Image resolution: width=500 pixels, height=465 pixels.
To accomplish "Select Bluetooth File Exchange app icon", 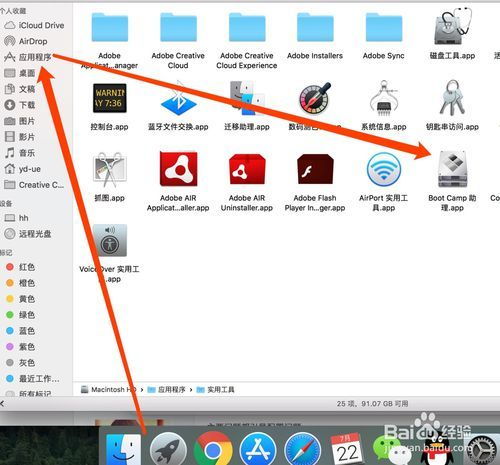I will [178, 98].
